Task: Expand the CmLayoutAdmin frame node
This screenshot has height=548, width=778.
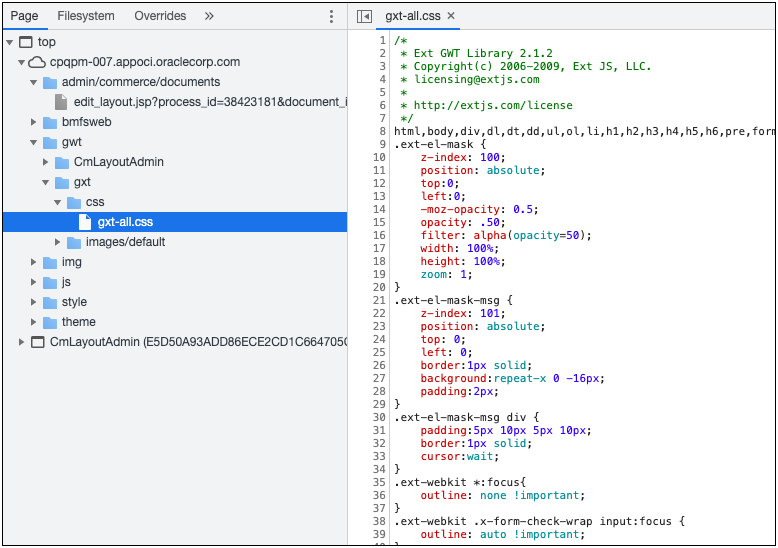Action: (21, 342)
